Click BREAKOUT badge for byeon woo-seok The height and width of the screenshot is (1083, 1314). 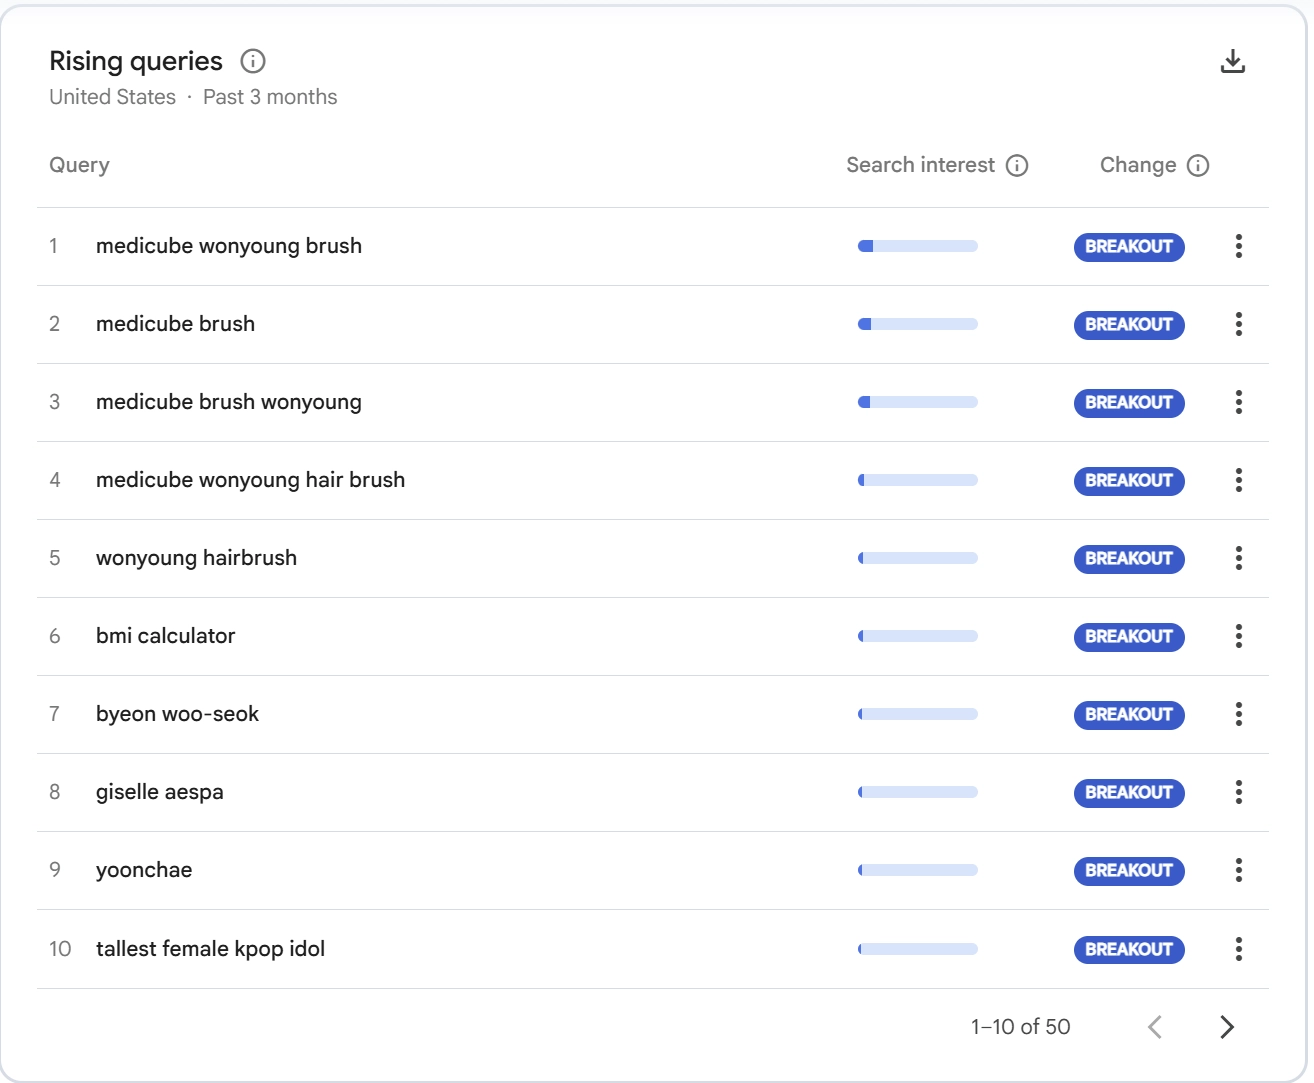coord(1129,715)
